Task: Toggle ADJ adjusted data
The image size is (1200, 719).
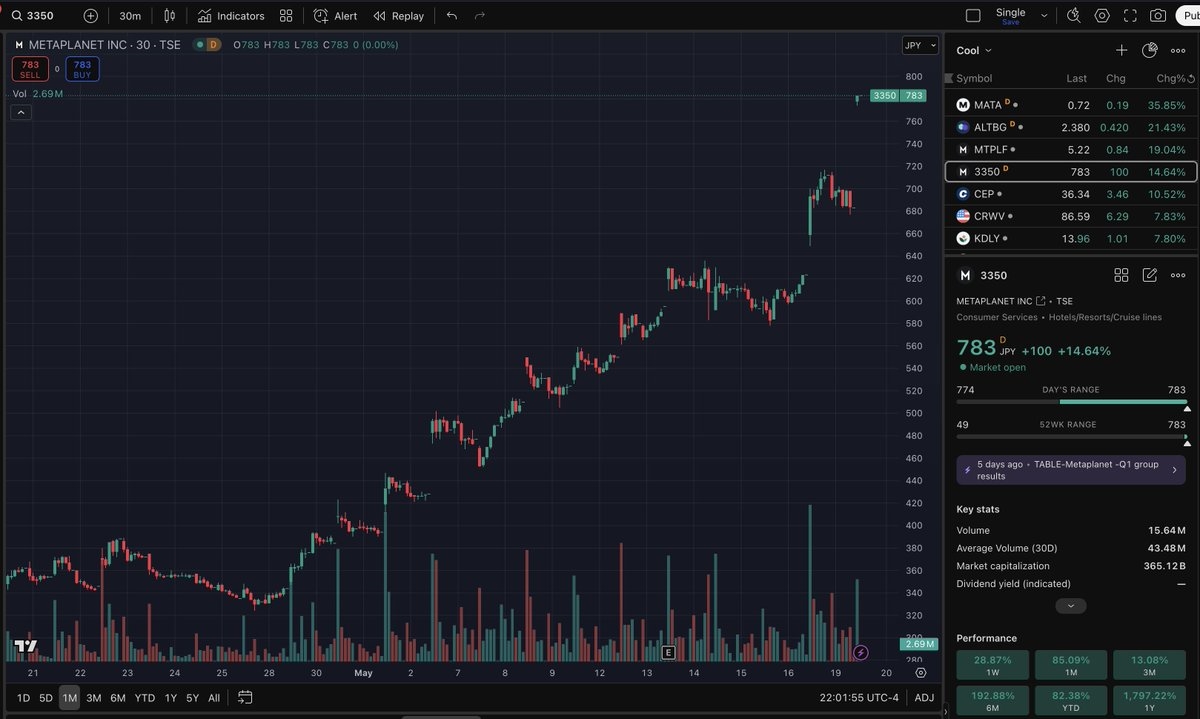Action: pos(924,698)
